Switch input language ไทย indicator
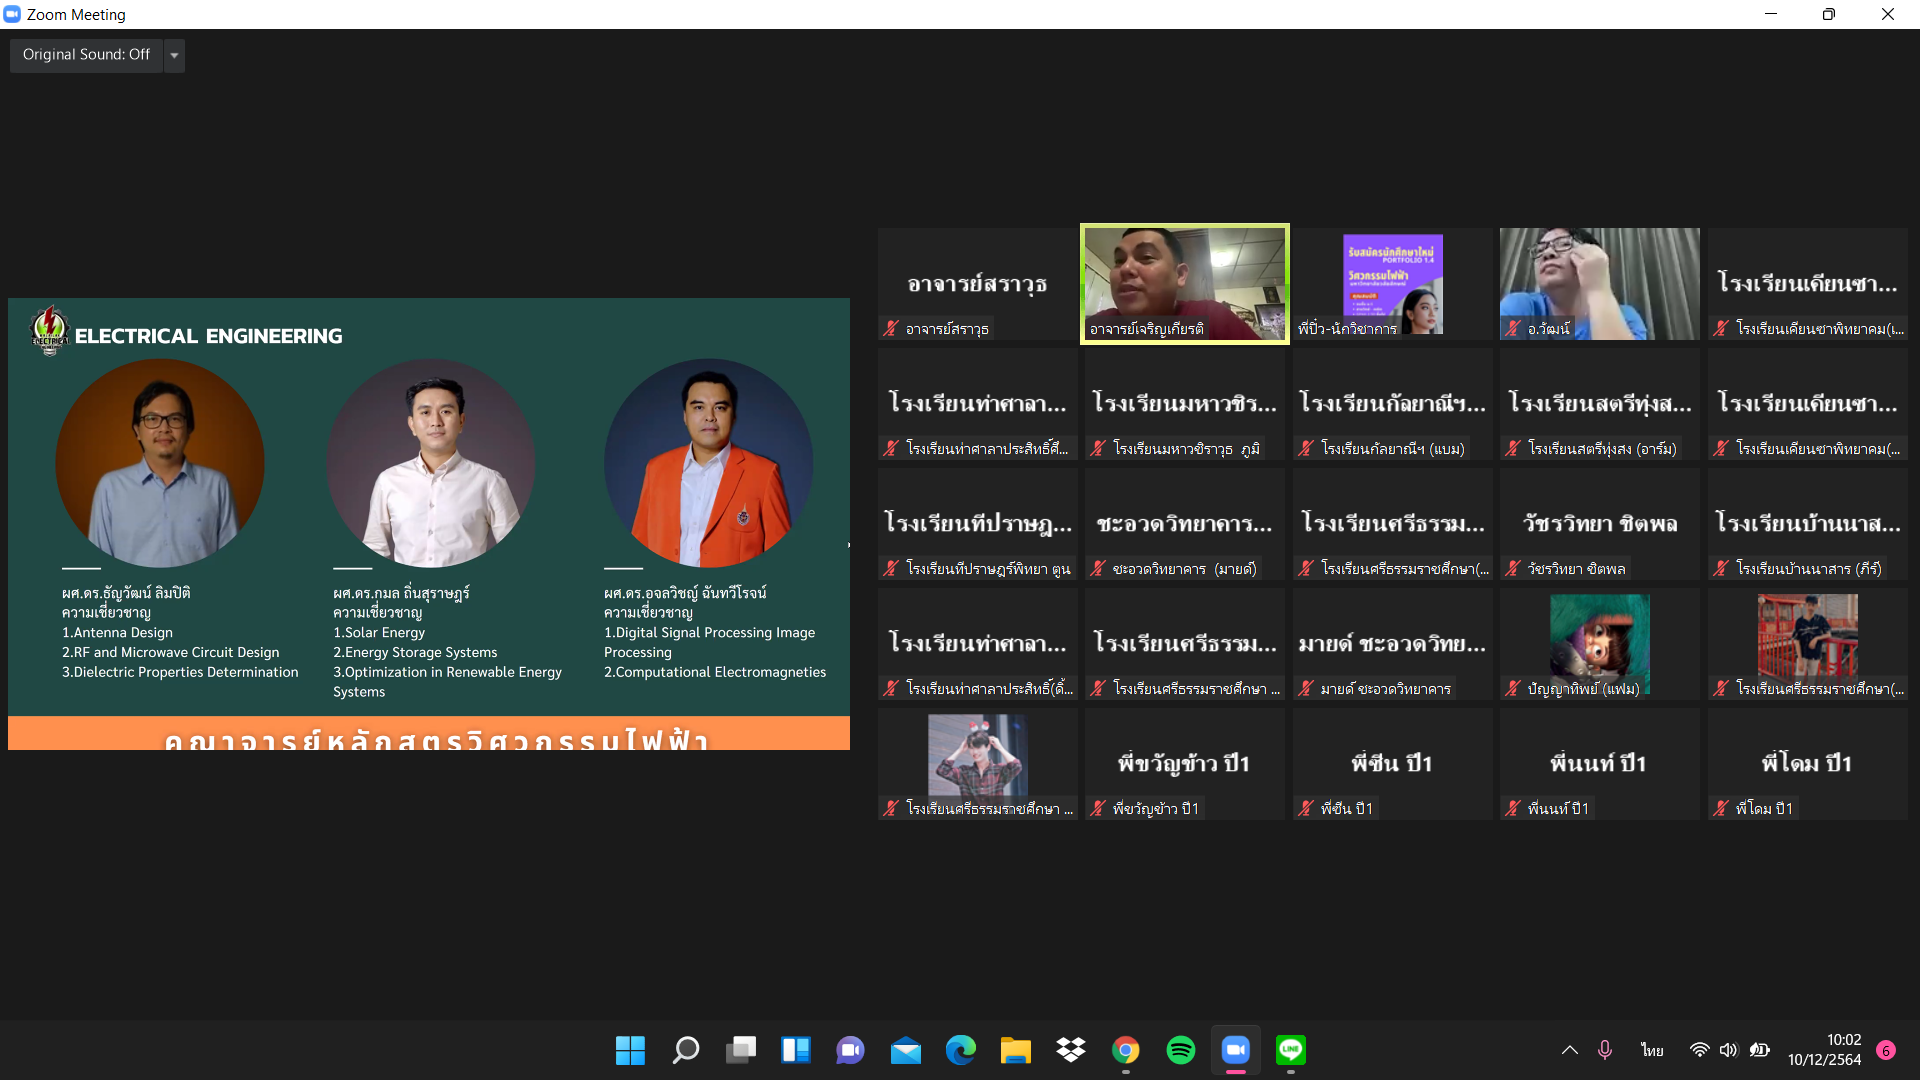This screenshot has height=1080, width=1920. [1652, 1050]
